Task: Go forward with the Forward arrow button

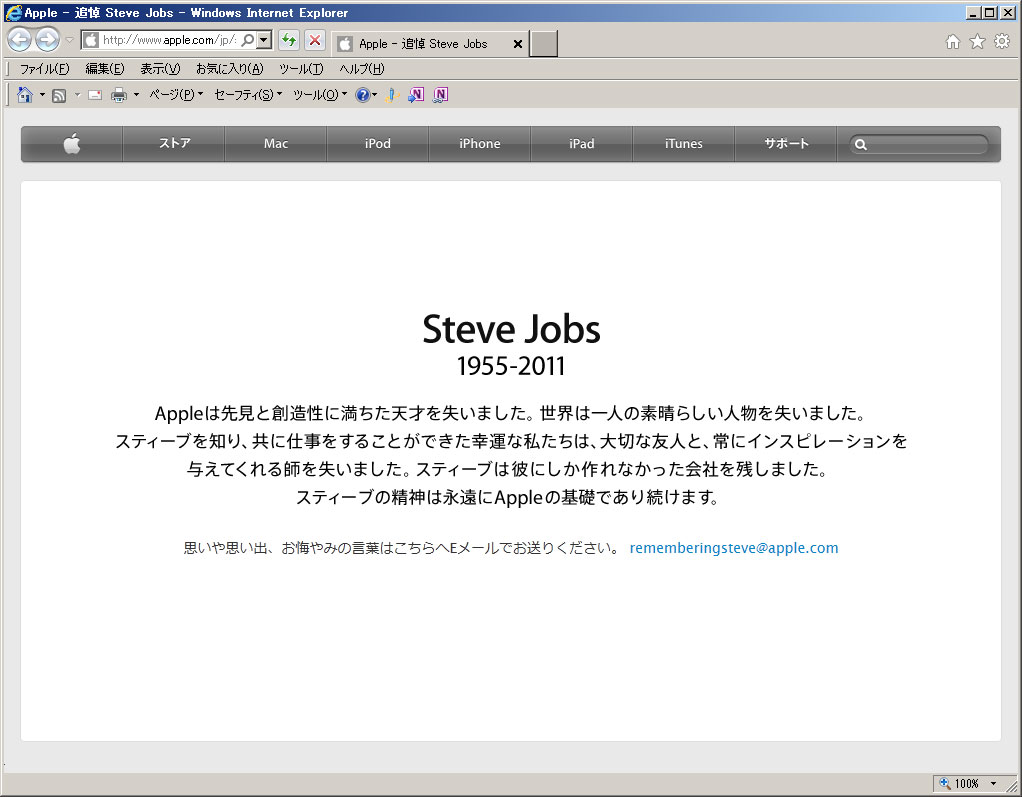Action: pyautogui.click(x=48, y=40)
